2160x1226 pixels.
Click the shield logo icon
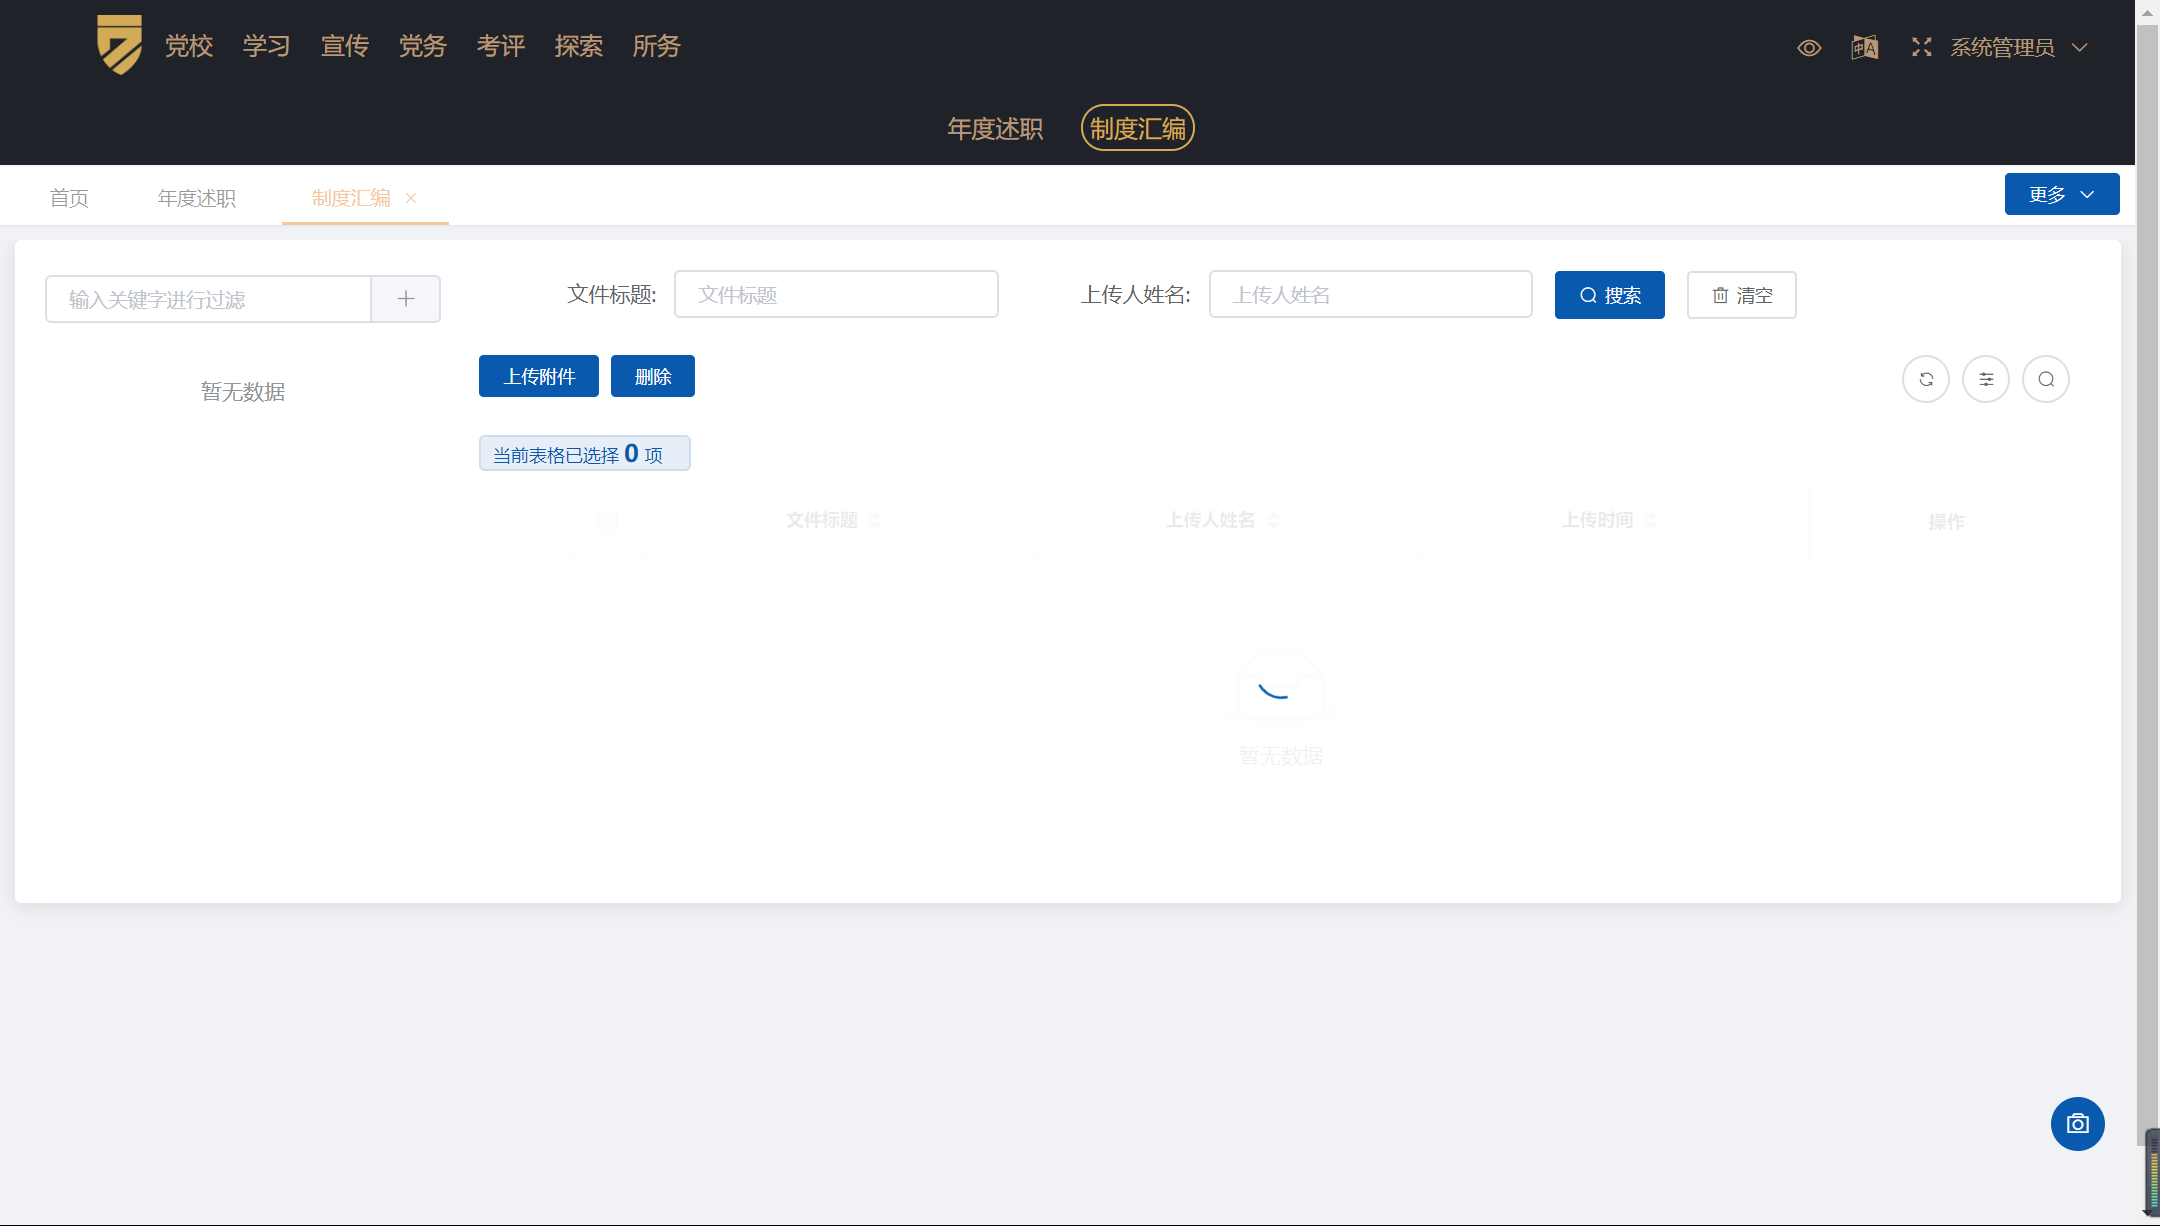point(119,45)
